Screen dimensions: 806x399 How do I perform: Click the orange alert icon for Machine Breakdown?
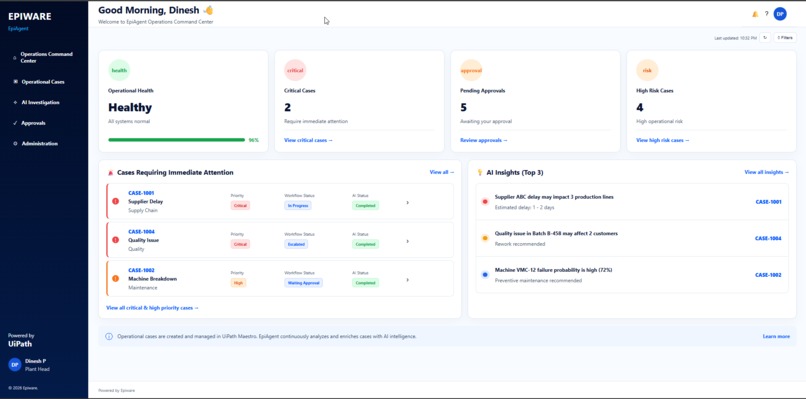click(116, 278)
